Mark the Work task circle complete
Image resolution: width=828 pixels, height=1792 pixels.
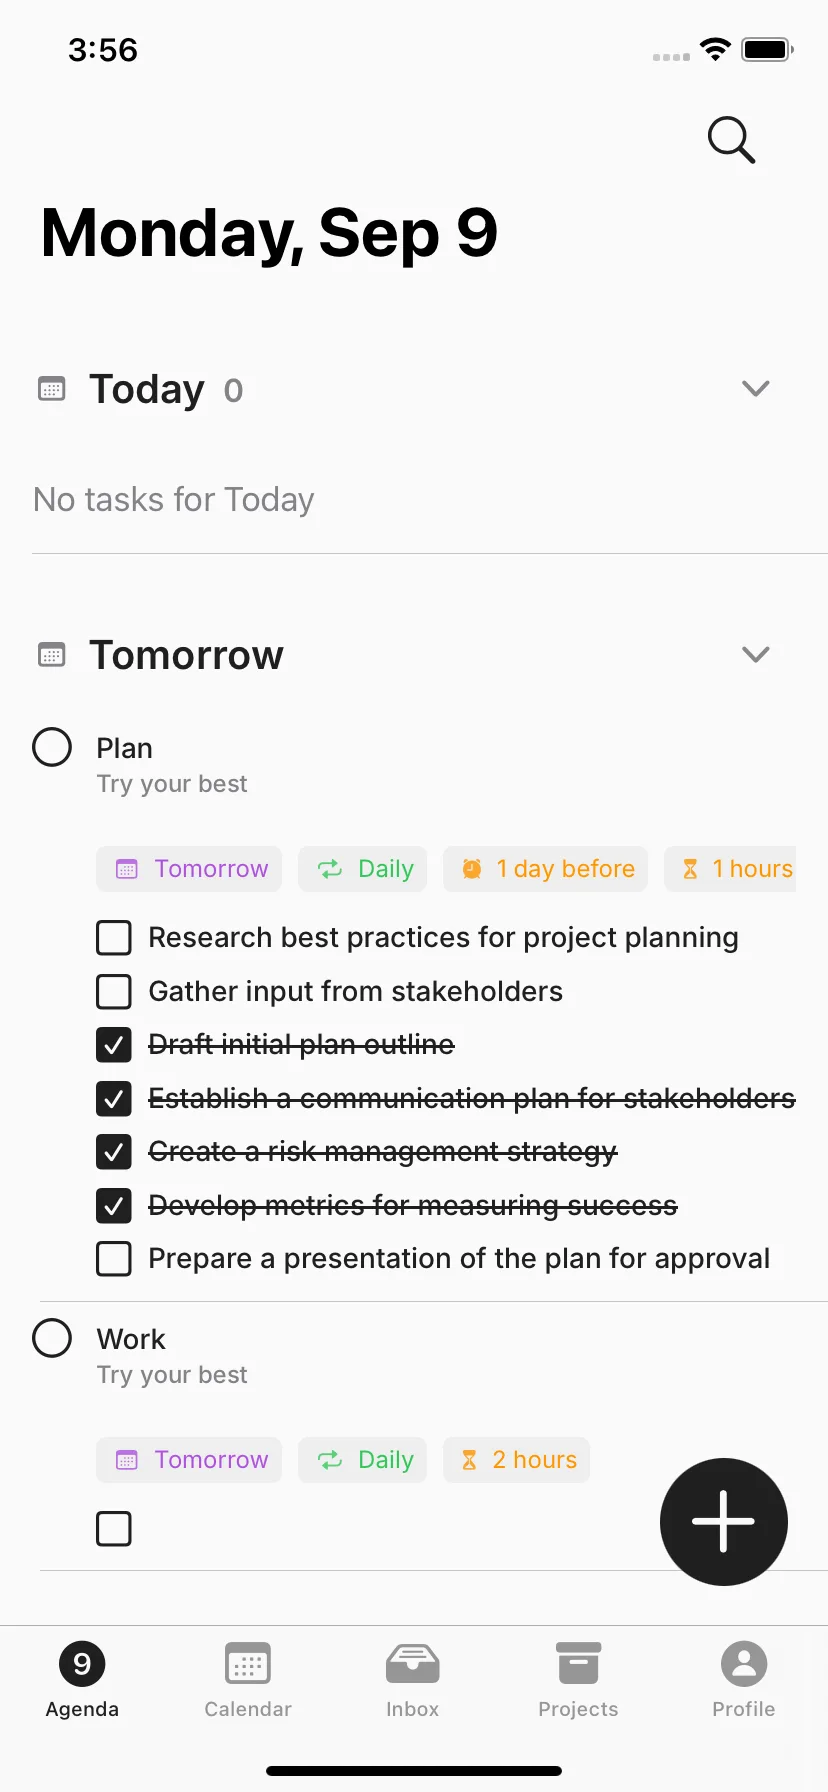click(52, 1338)
